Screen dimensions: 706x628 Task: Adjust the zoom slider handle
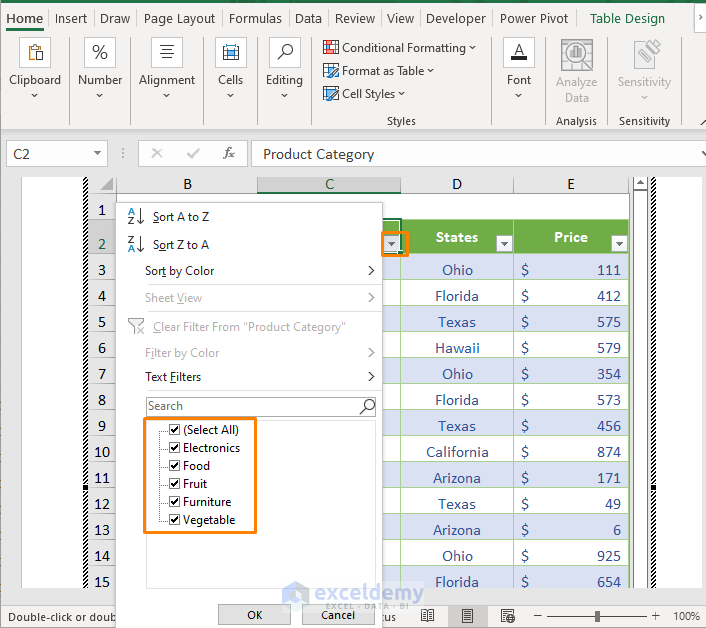click(598, 616)
